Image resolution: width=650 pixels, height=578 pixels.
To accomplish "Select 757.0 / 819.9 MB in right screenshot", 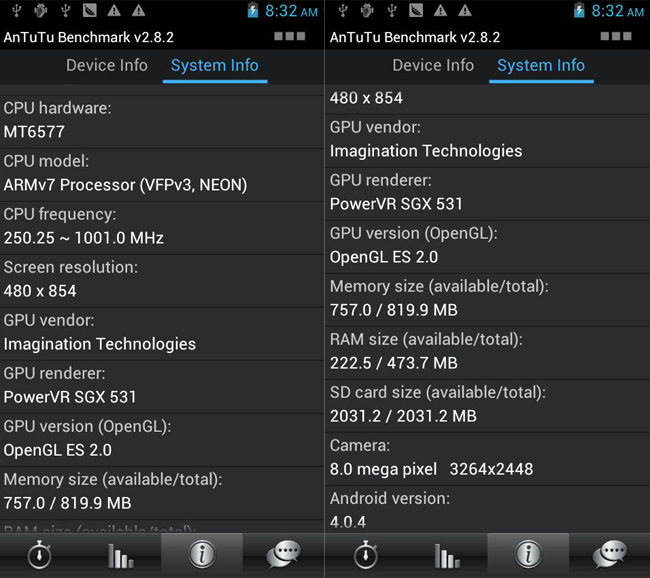I will [393, 311].
